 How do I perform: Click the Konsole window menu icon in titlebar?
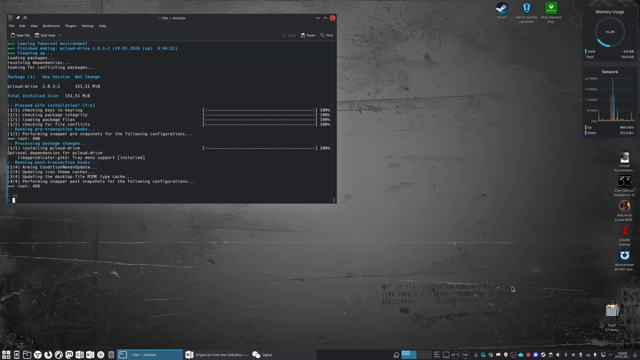[11, 18]
